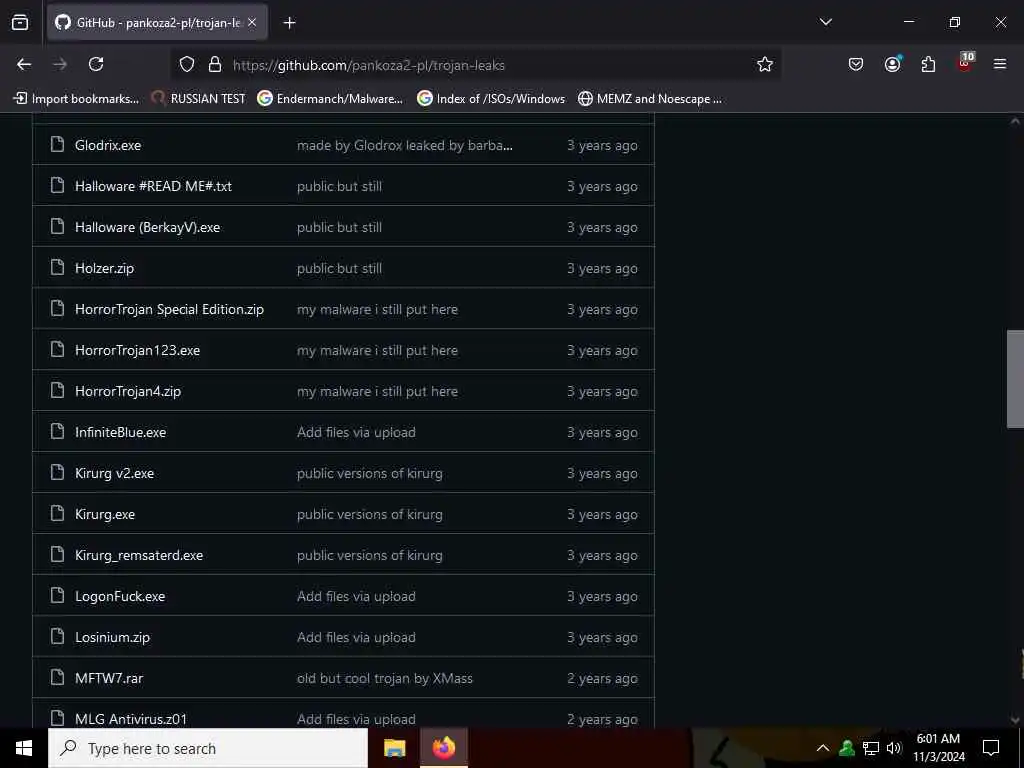Open Kirurg.exe file link
Viewport: 1024px width, 768px height.
pyautogui.click(x=104, y=515)
